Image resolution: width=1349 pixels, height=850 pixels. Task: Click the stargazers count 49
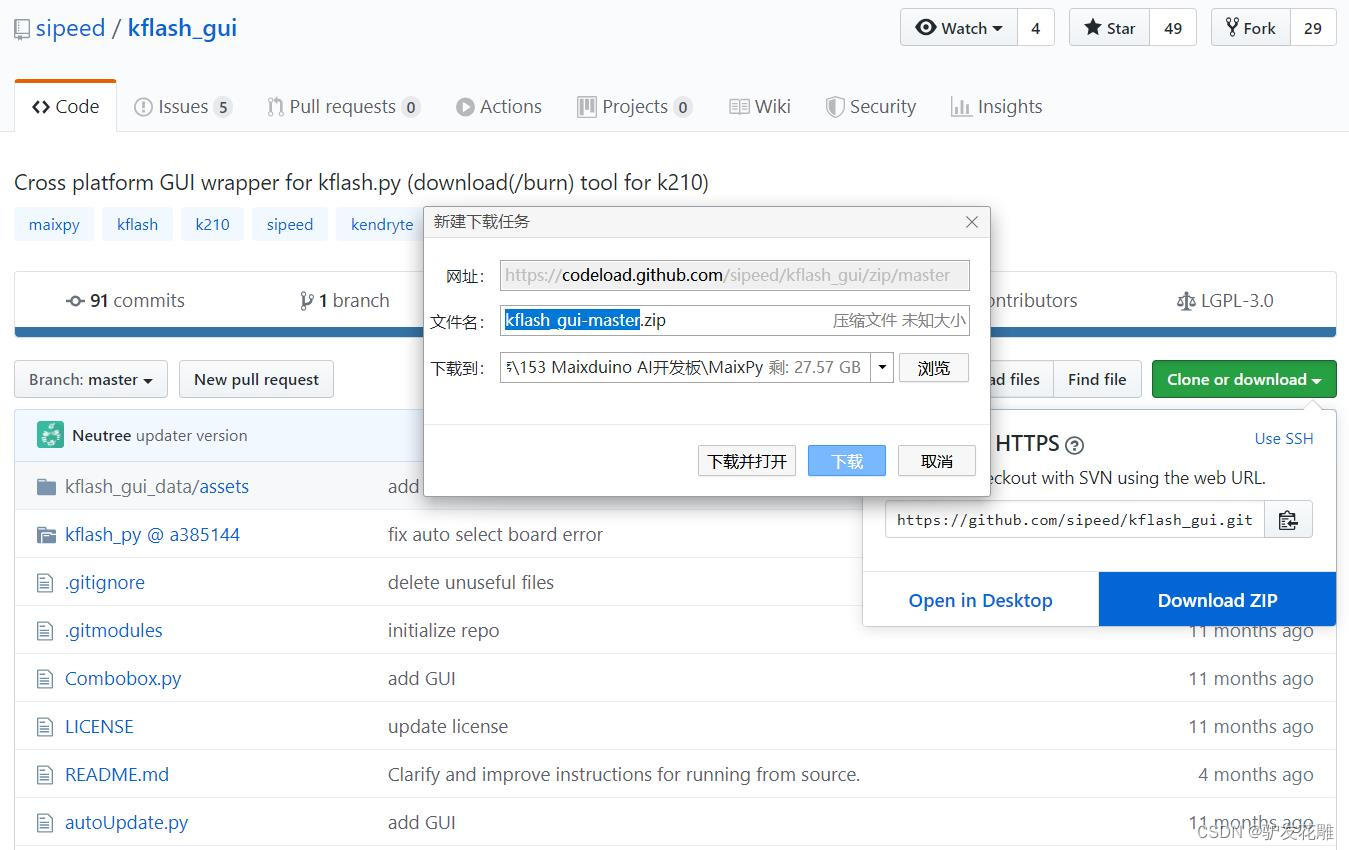(x=1173, y=28)
